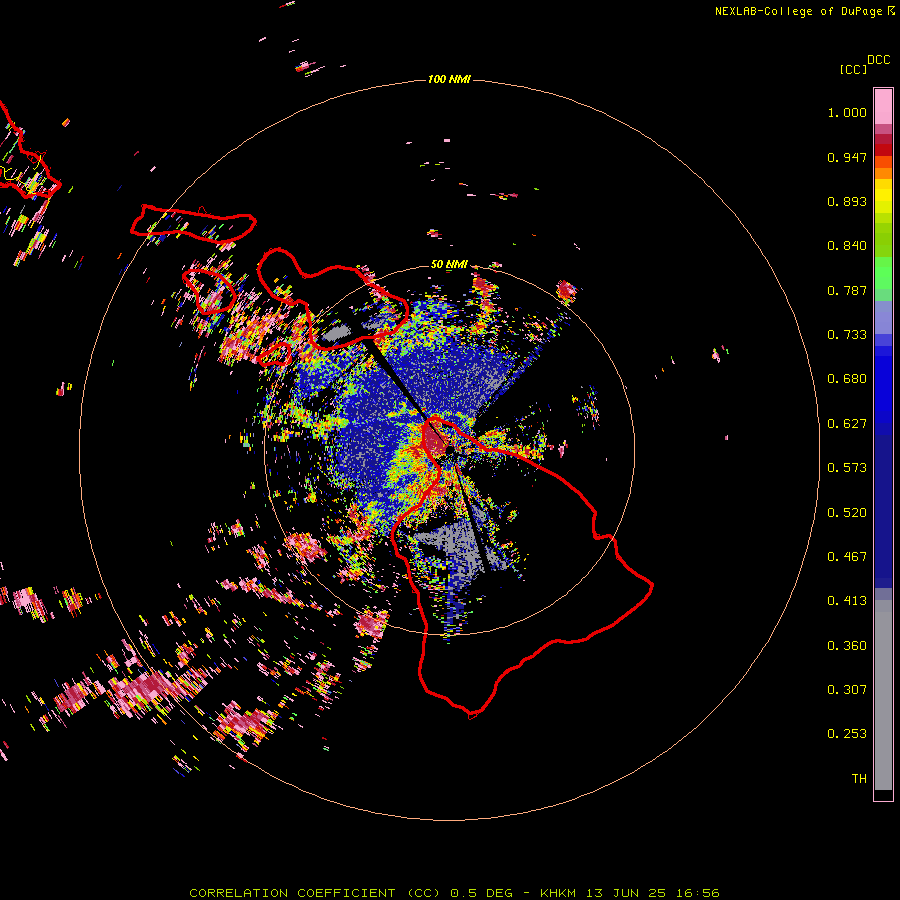Select the 0.733 scale value
The height and width of the screenshot is (900, 900).
pyautogui.click(x=847, y=335)
